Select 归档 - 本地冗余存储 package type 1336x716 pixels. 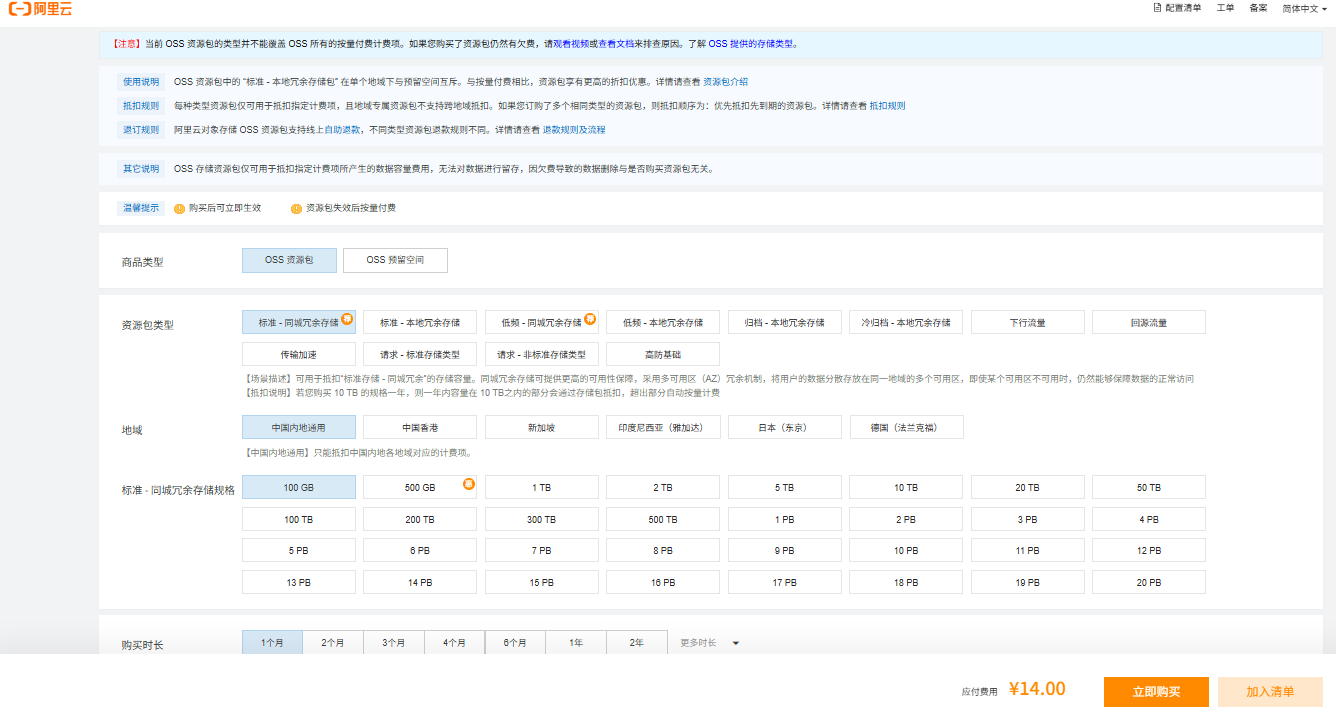pyautogui.click(x=785, y=322)
